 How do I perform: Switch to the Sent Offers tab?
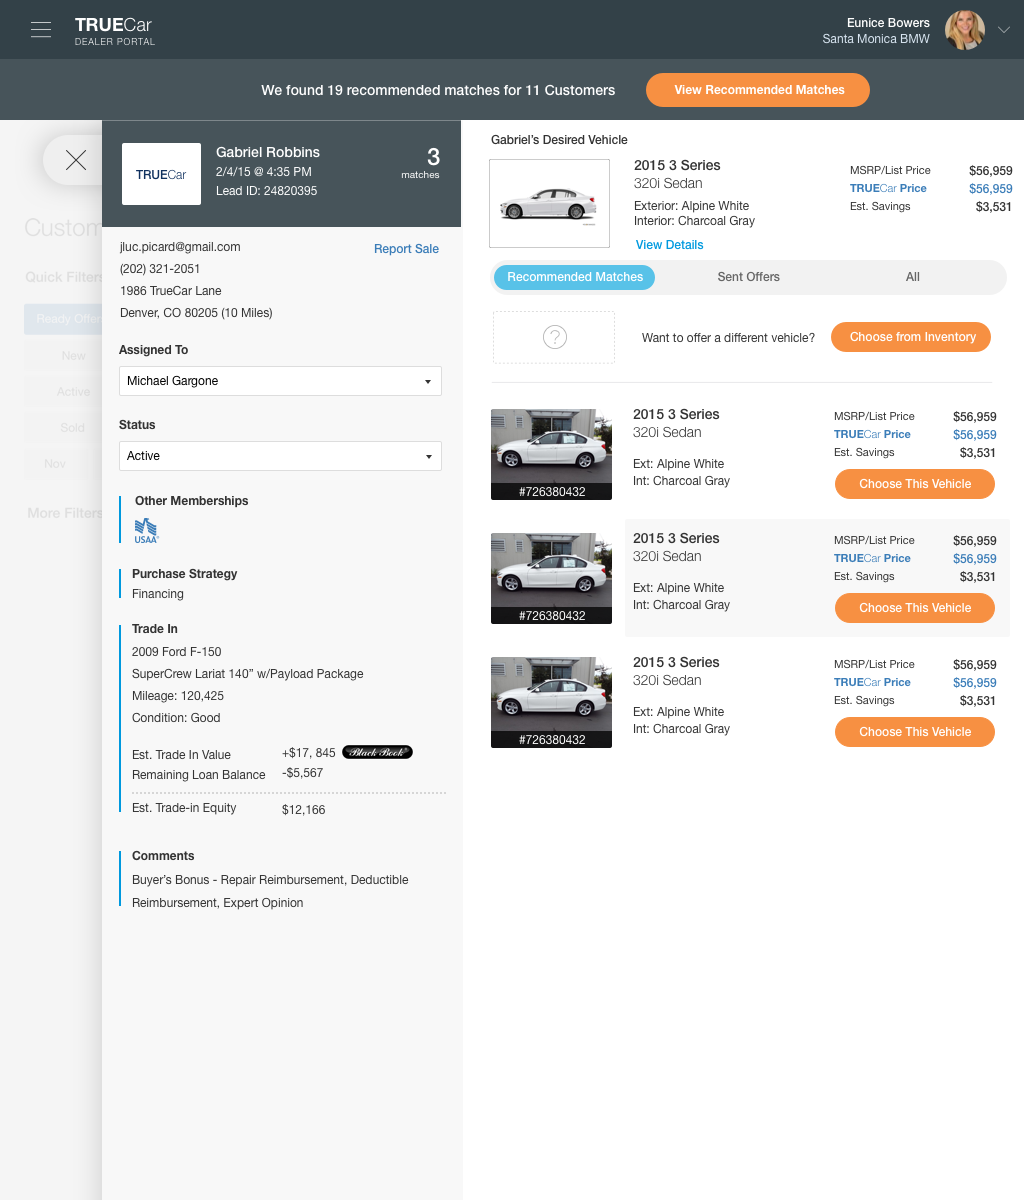[x=748, y=277]
